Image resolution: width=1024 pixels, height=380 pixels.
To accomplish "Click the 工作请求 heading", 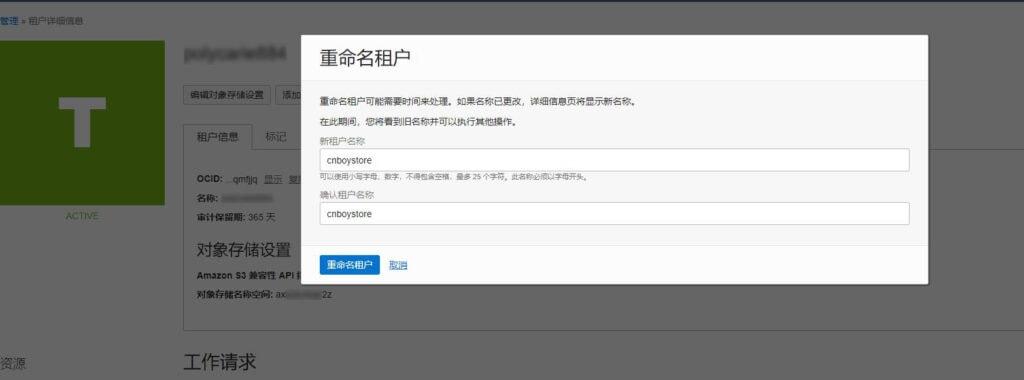I will coord(219,361).
